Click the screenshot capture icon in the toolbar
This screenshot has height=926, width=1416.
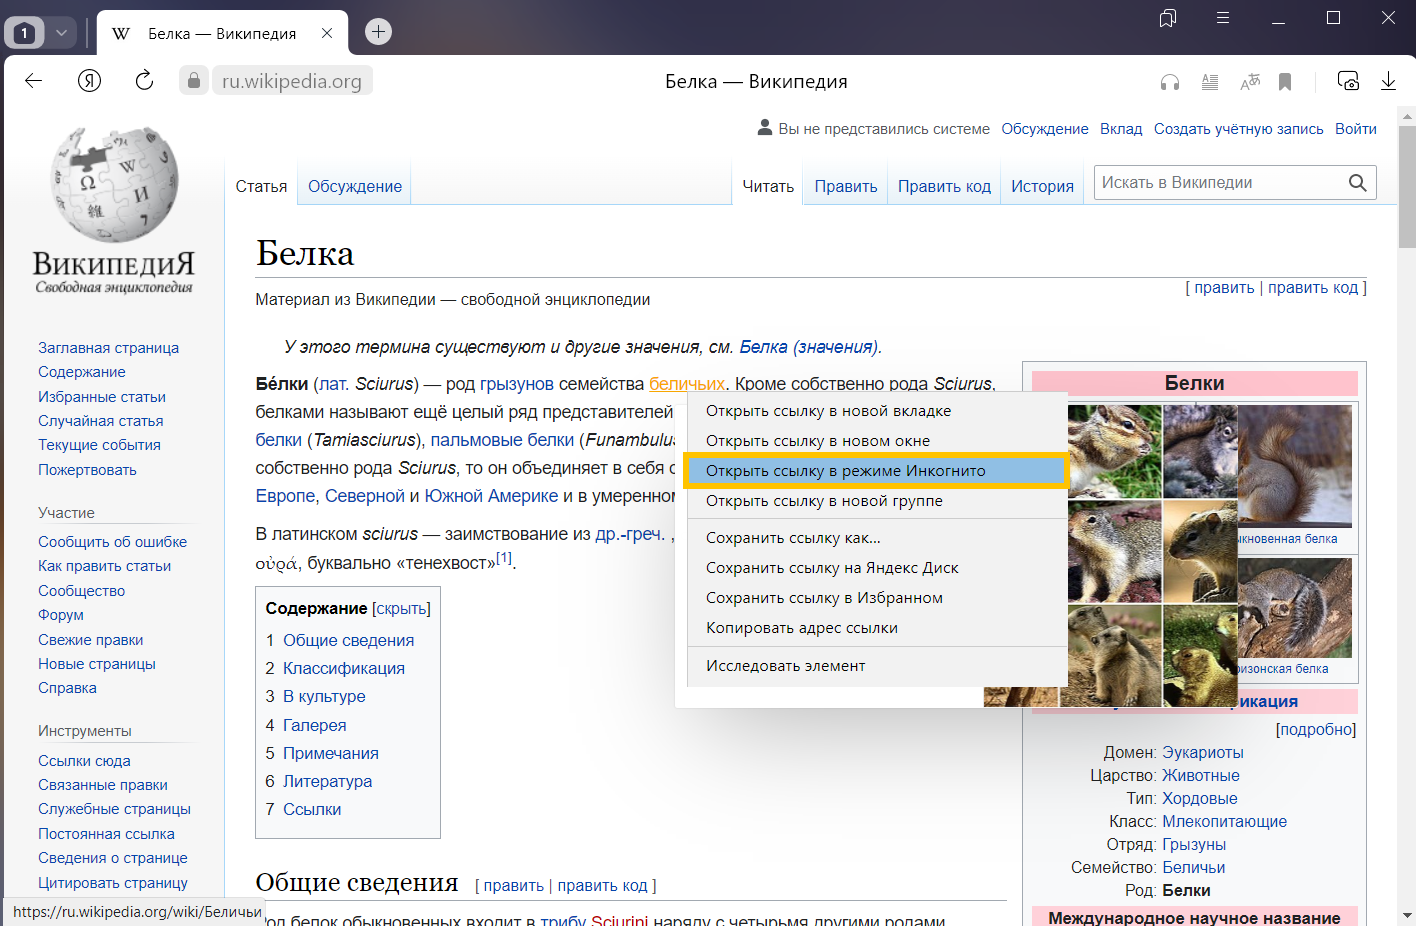pyautogui.click(x=1348, y=82)
